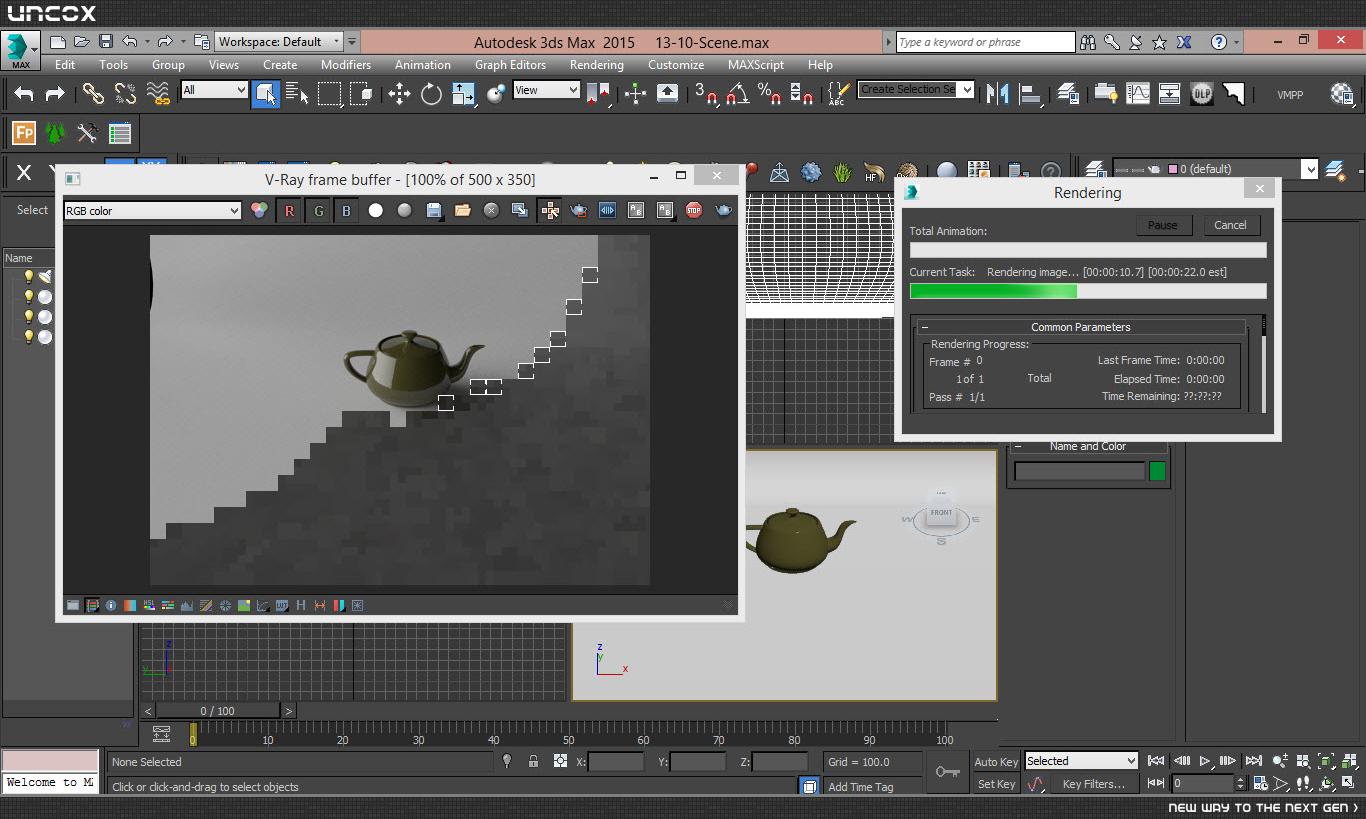Click the object name field under Name and Color

coord(1079,471)
